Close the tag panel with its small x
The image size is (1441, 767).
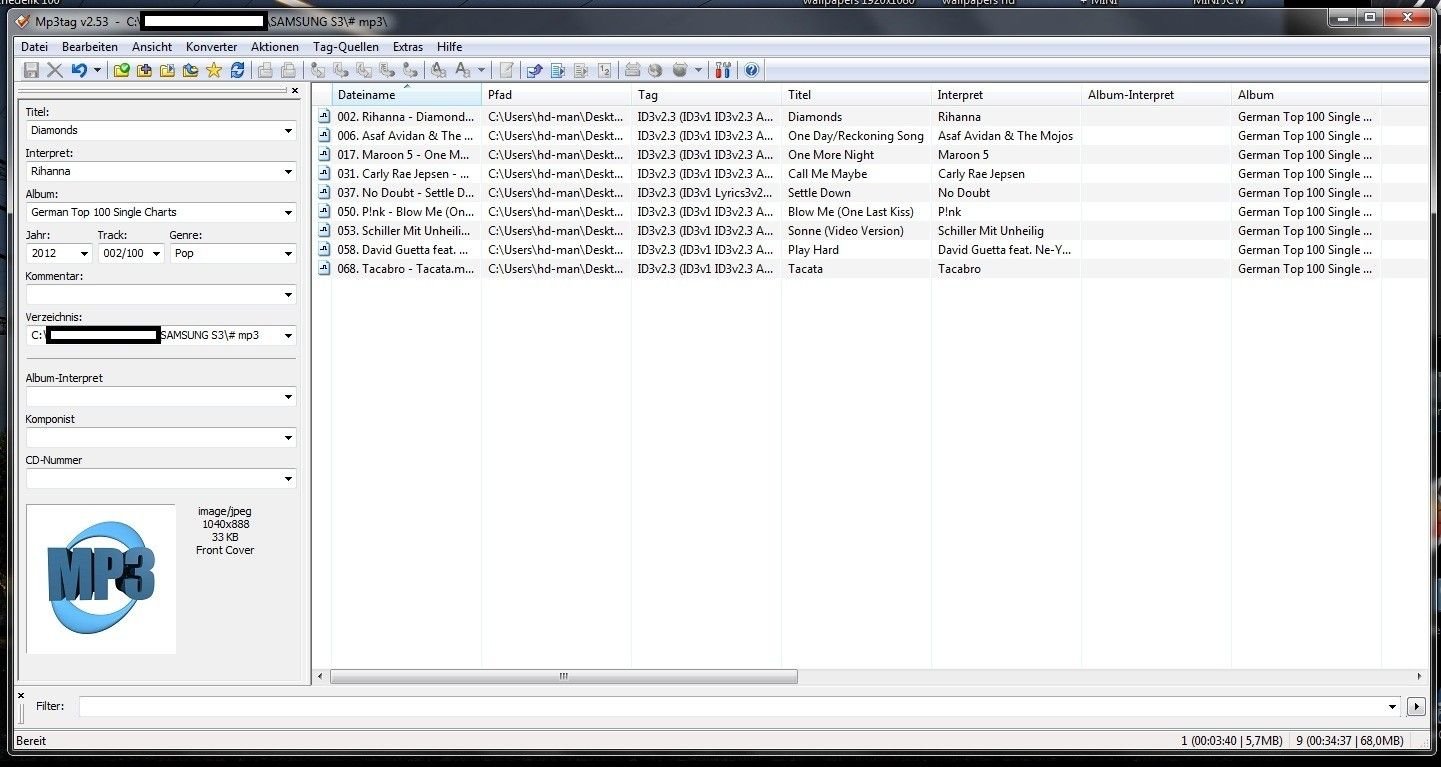click(295, 91)
